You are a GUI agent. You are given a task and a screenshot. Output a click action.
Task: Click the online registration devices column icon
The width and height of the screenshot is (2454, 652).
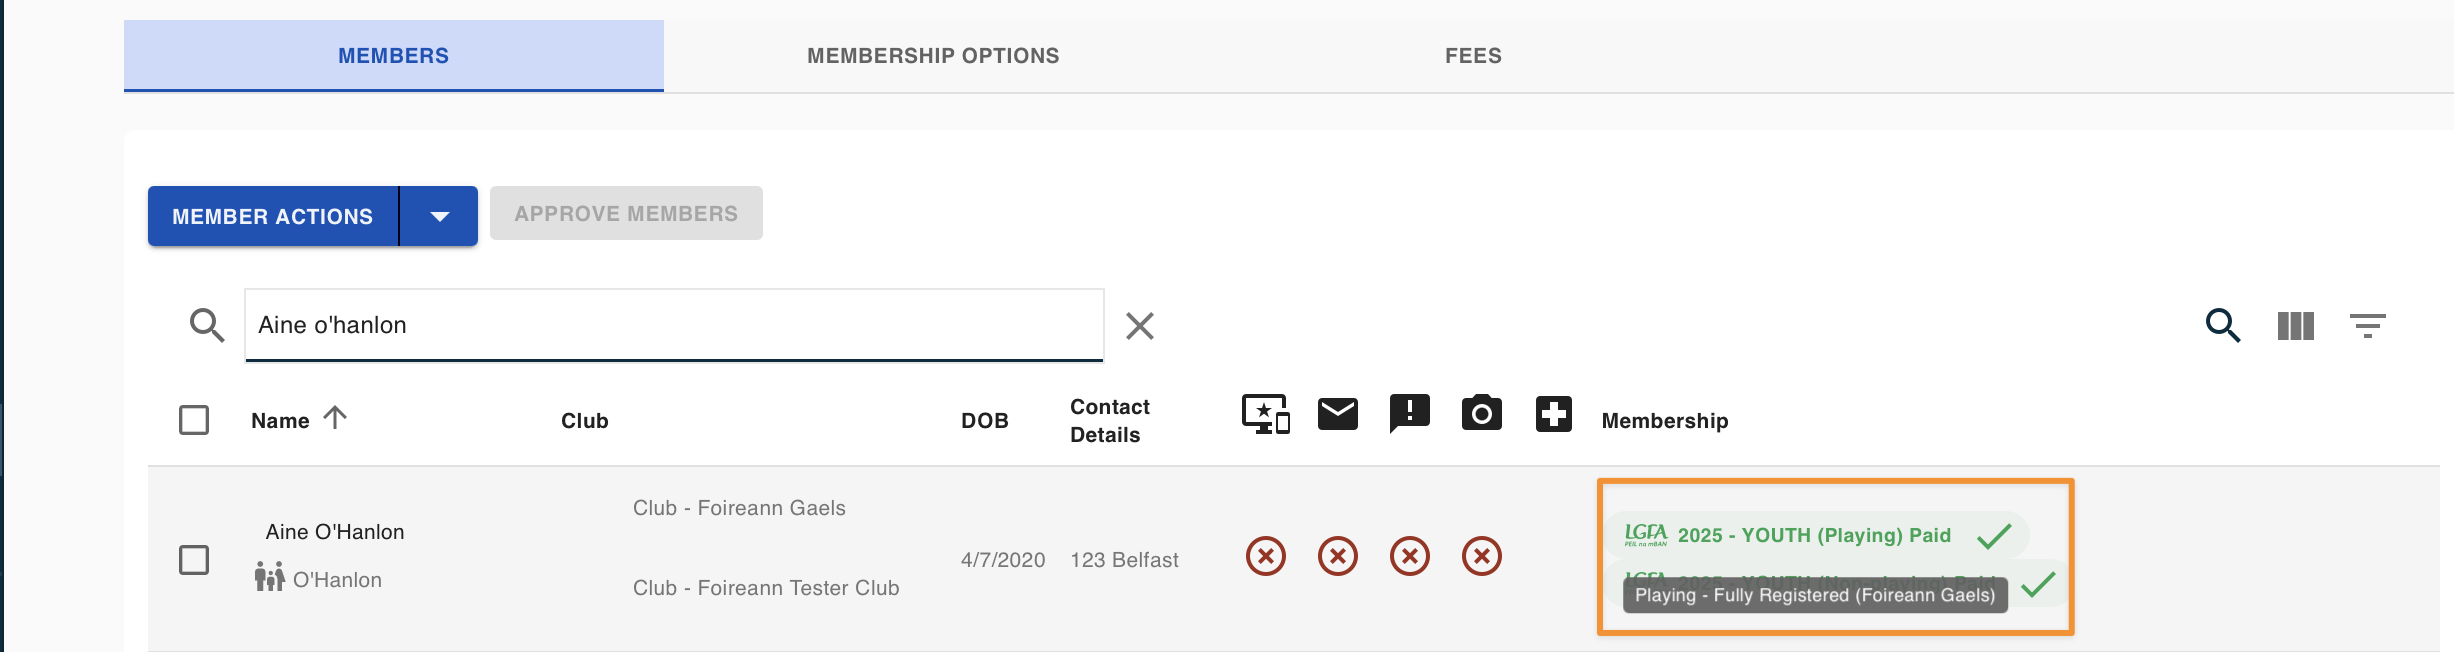point(1266,414)
